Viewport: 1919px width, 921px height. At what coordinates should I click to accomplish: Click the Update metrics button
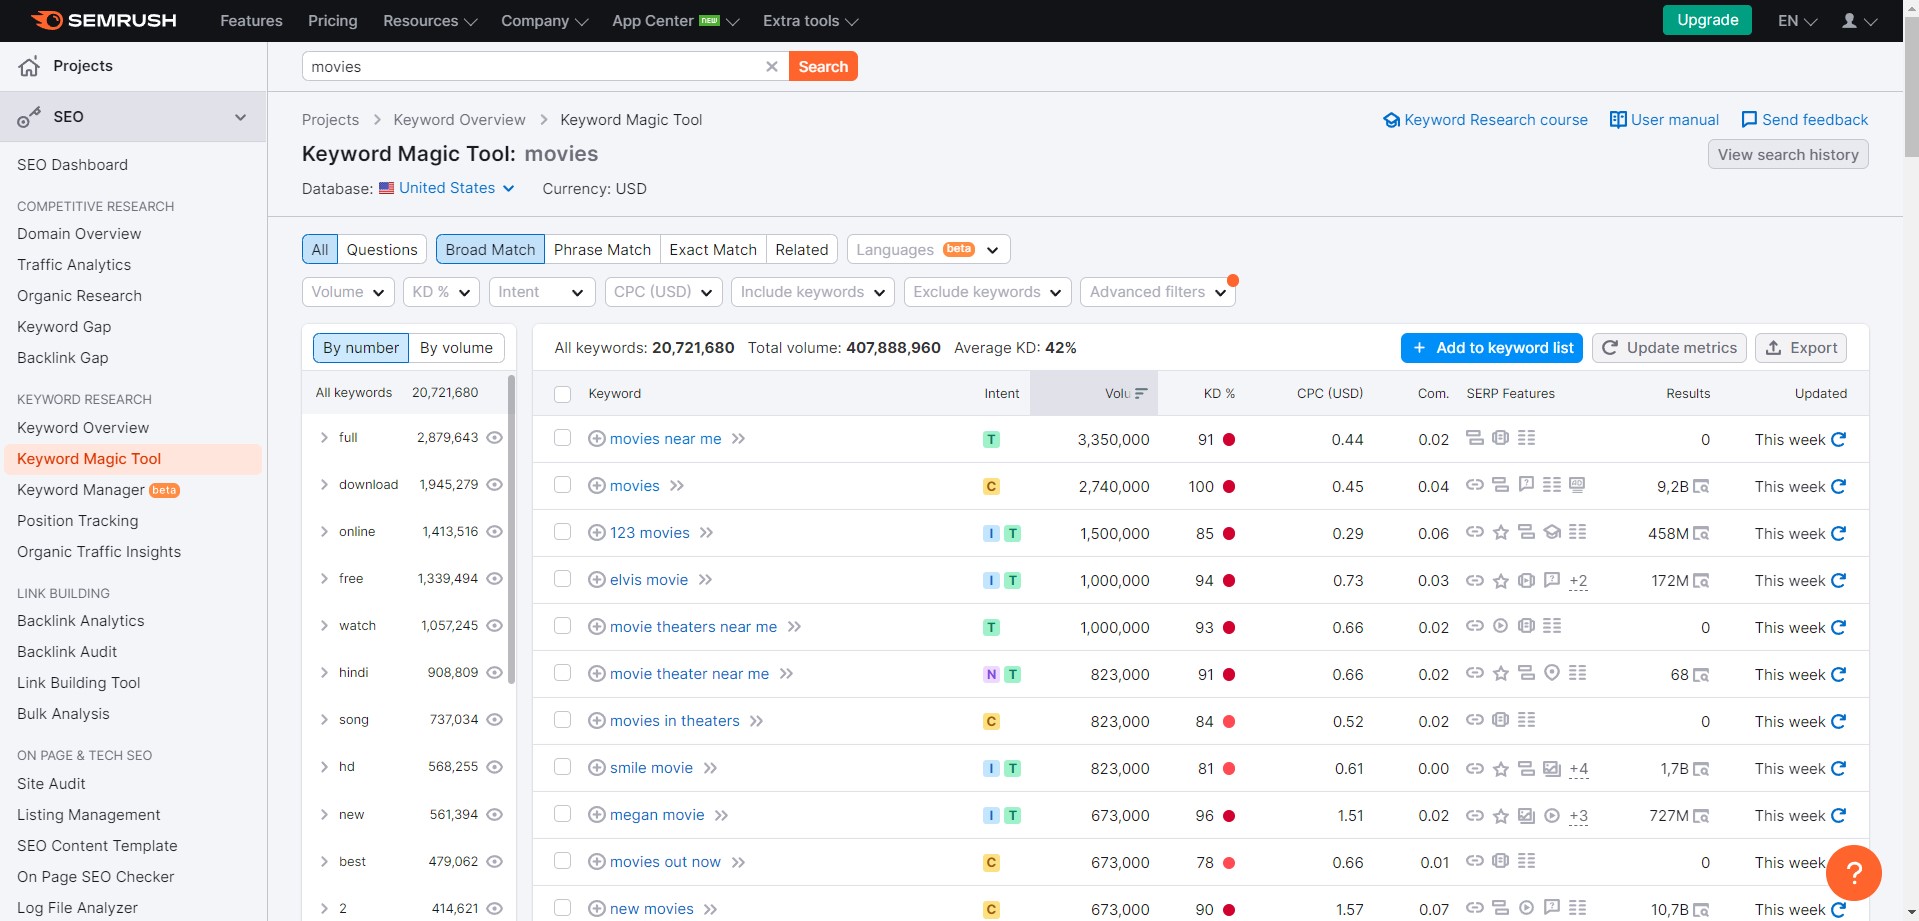(1669, 348)
